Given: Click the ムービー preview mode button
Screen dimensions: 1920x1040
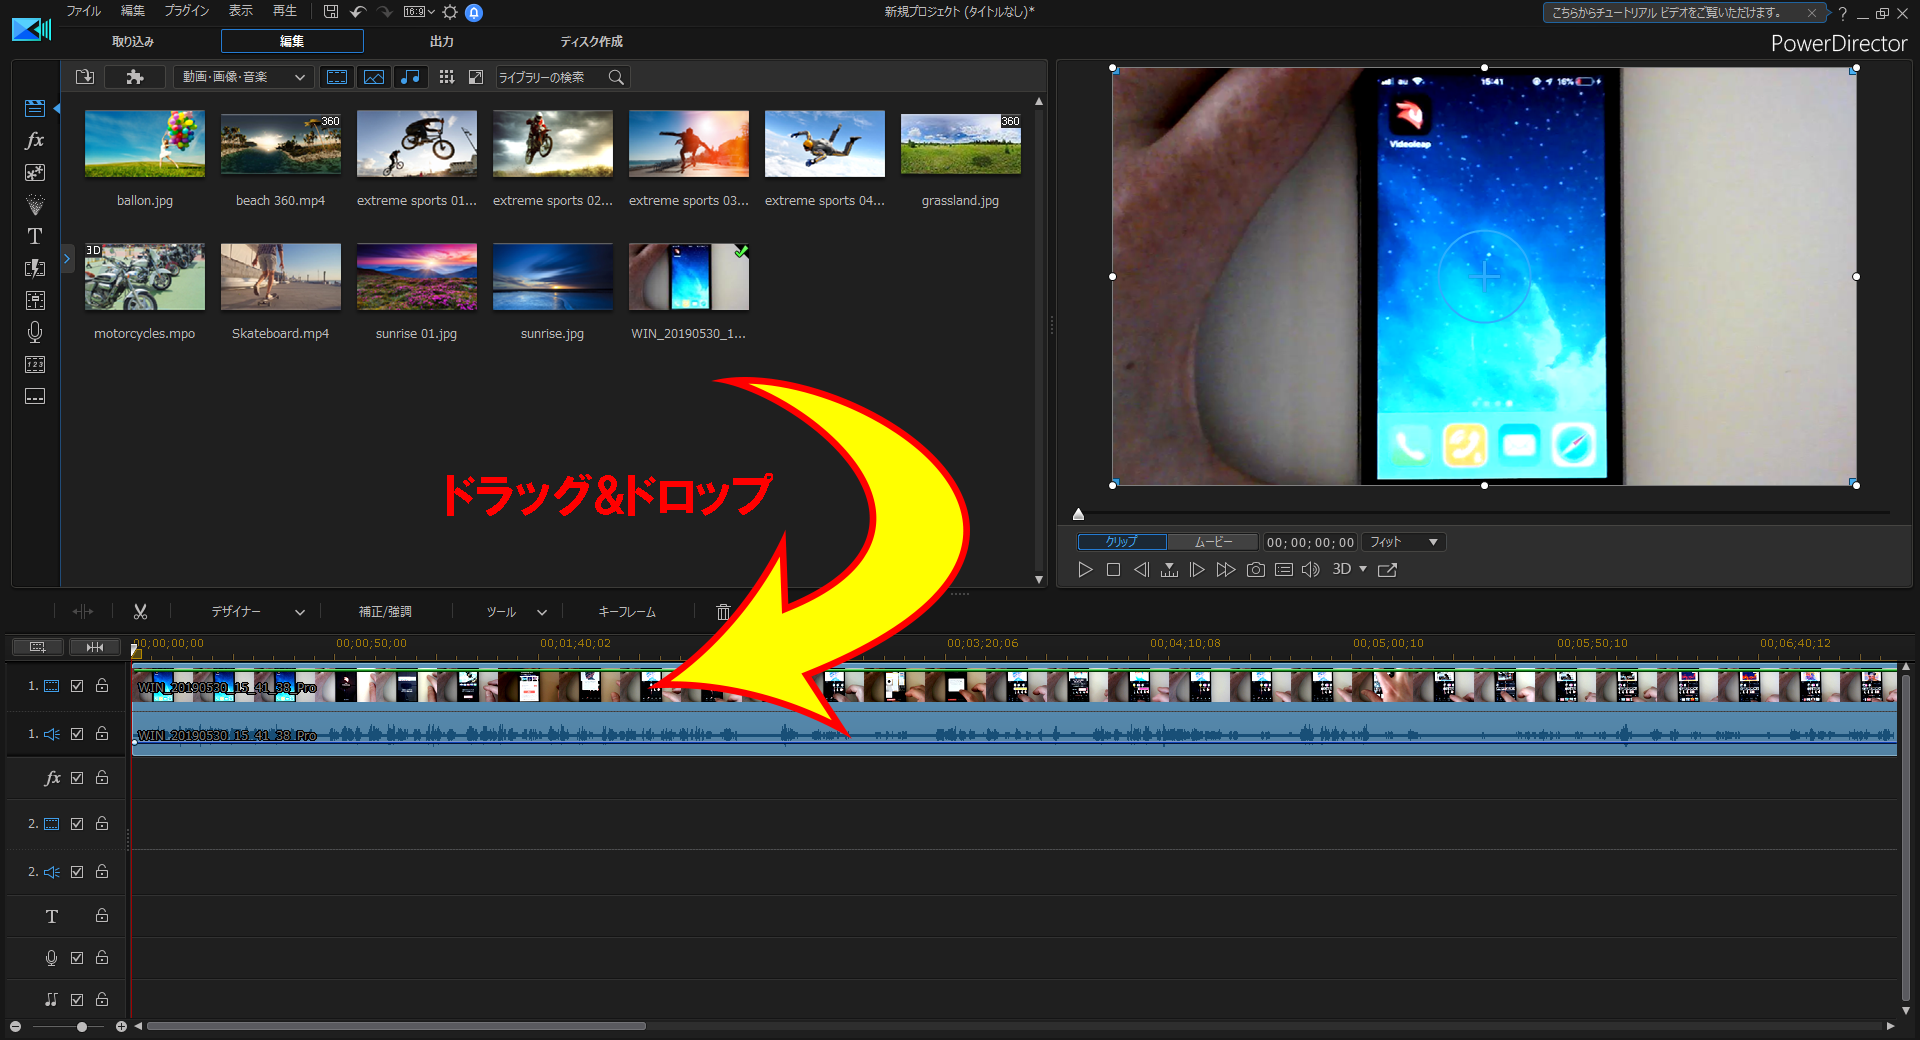Looking at the screenshot, I should coord(1212,541).
